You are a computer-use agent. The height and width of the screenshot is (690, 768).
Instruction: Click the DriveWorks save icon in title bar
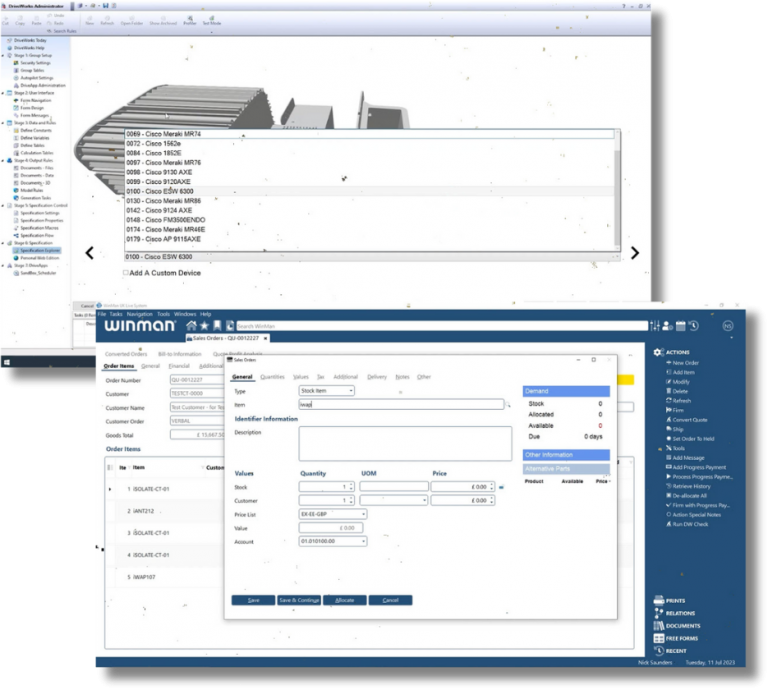105,6
